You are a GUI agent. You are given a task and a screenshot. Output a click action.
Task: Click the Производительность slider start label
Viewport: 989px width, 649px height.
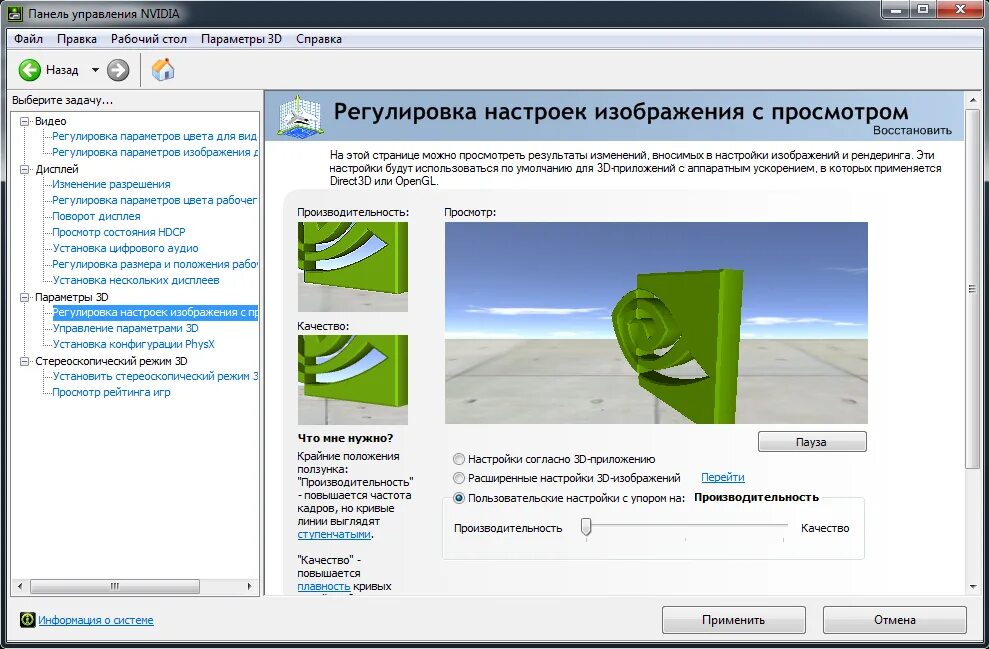508,528
